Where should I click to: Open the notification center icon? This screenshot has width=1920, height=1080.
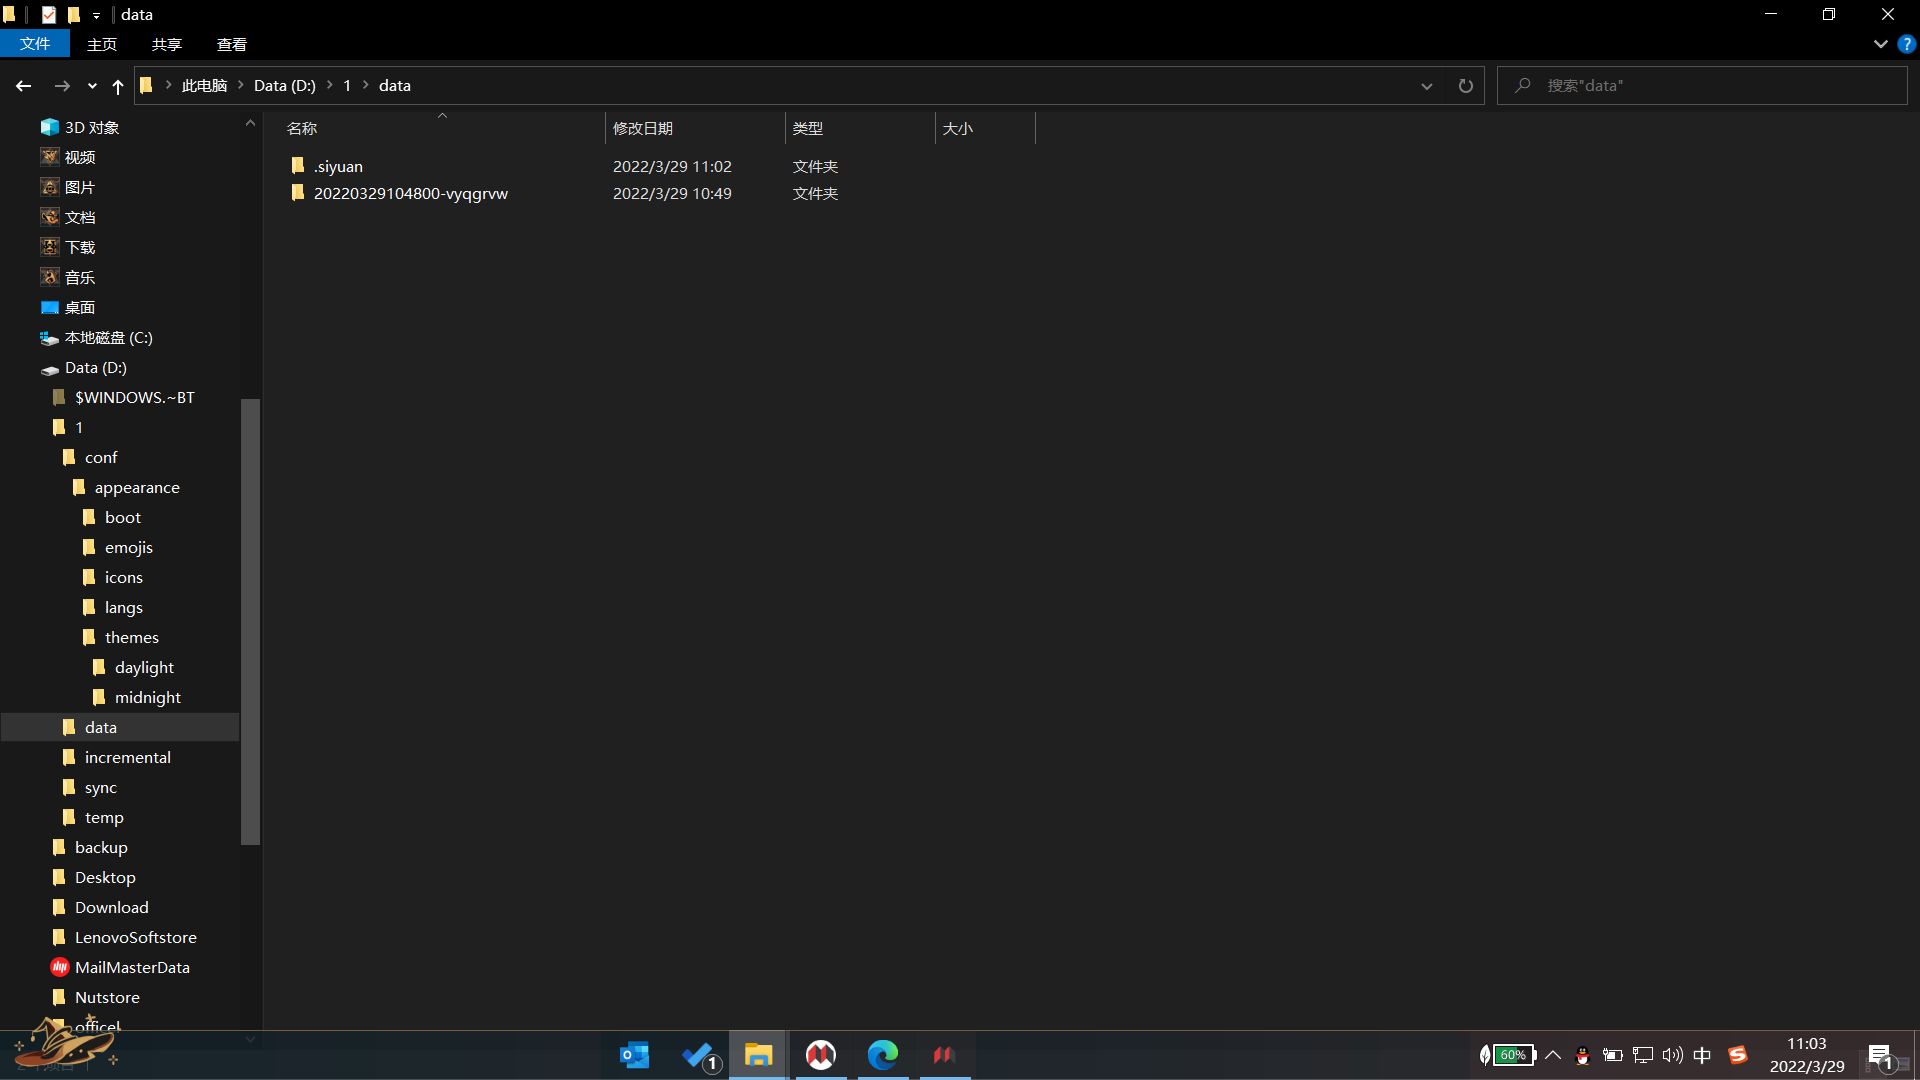[x=1880, y=1056]
